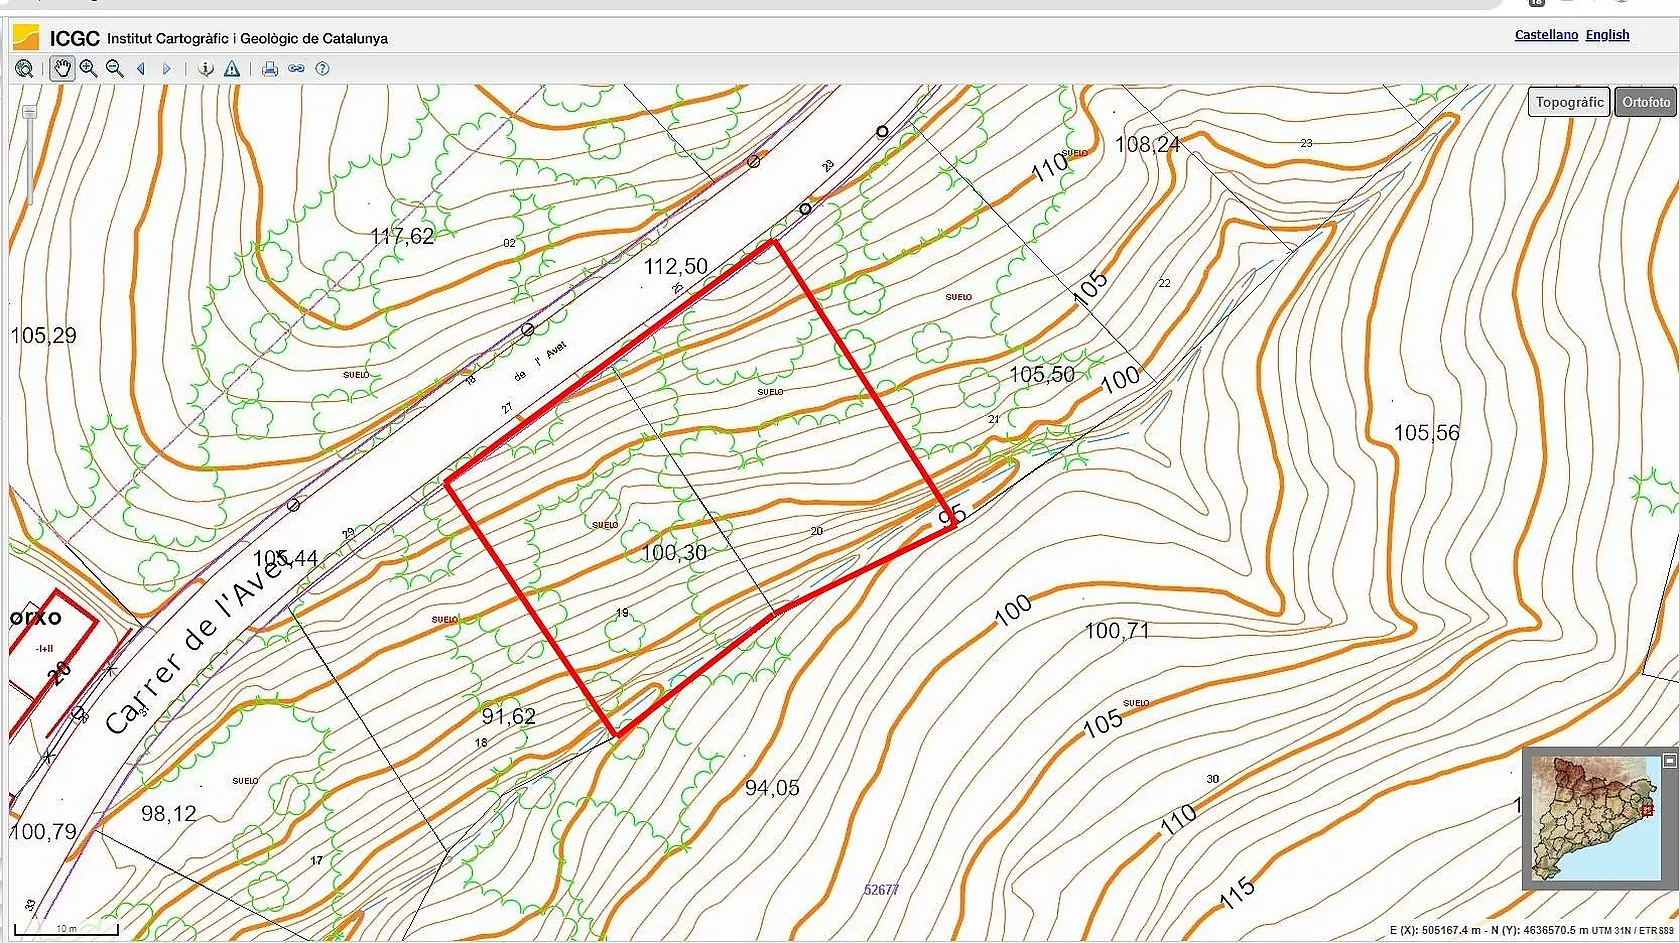Viewport: 1680px width, 943px height.
Task: Activate the zoom out magnifier tool
Action: tap(115, 69)
